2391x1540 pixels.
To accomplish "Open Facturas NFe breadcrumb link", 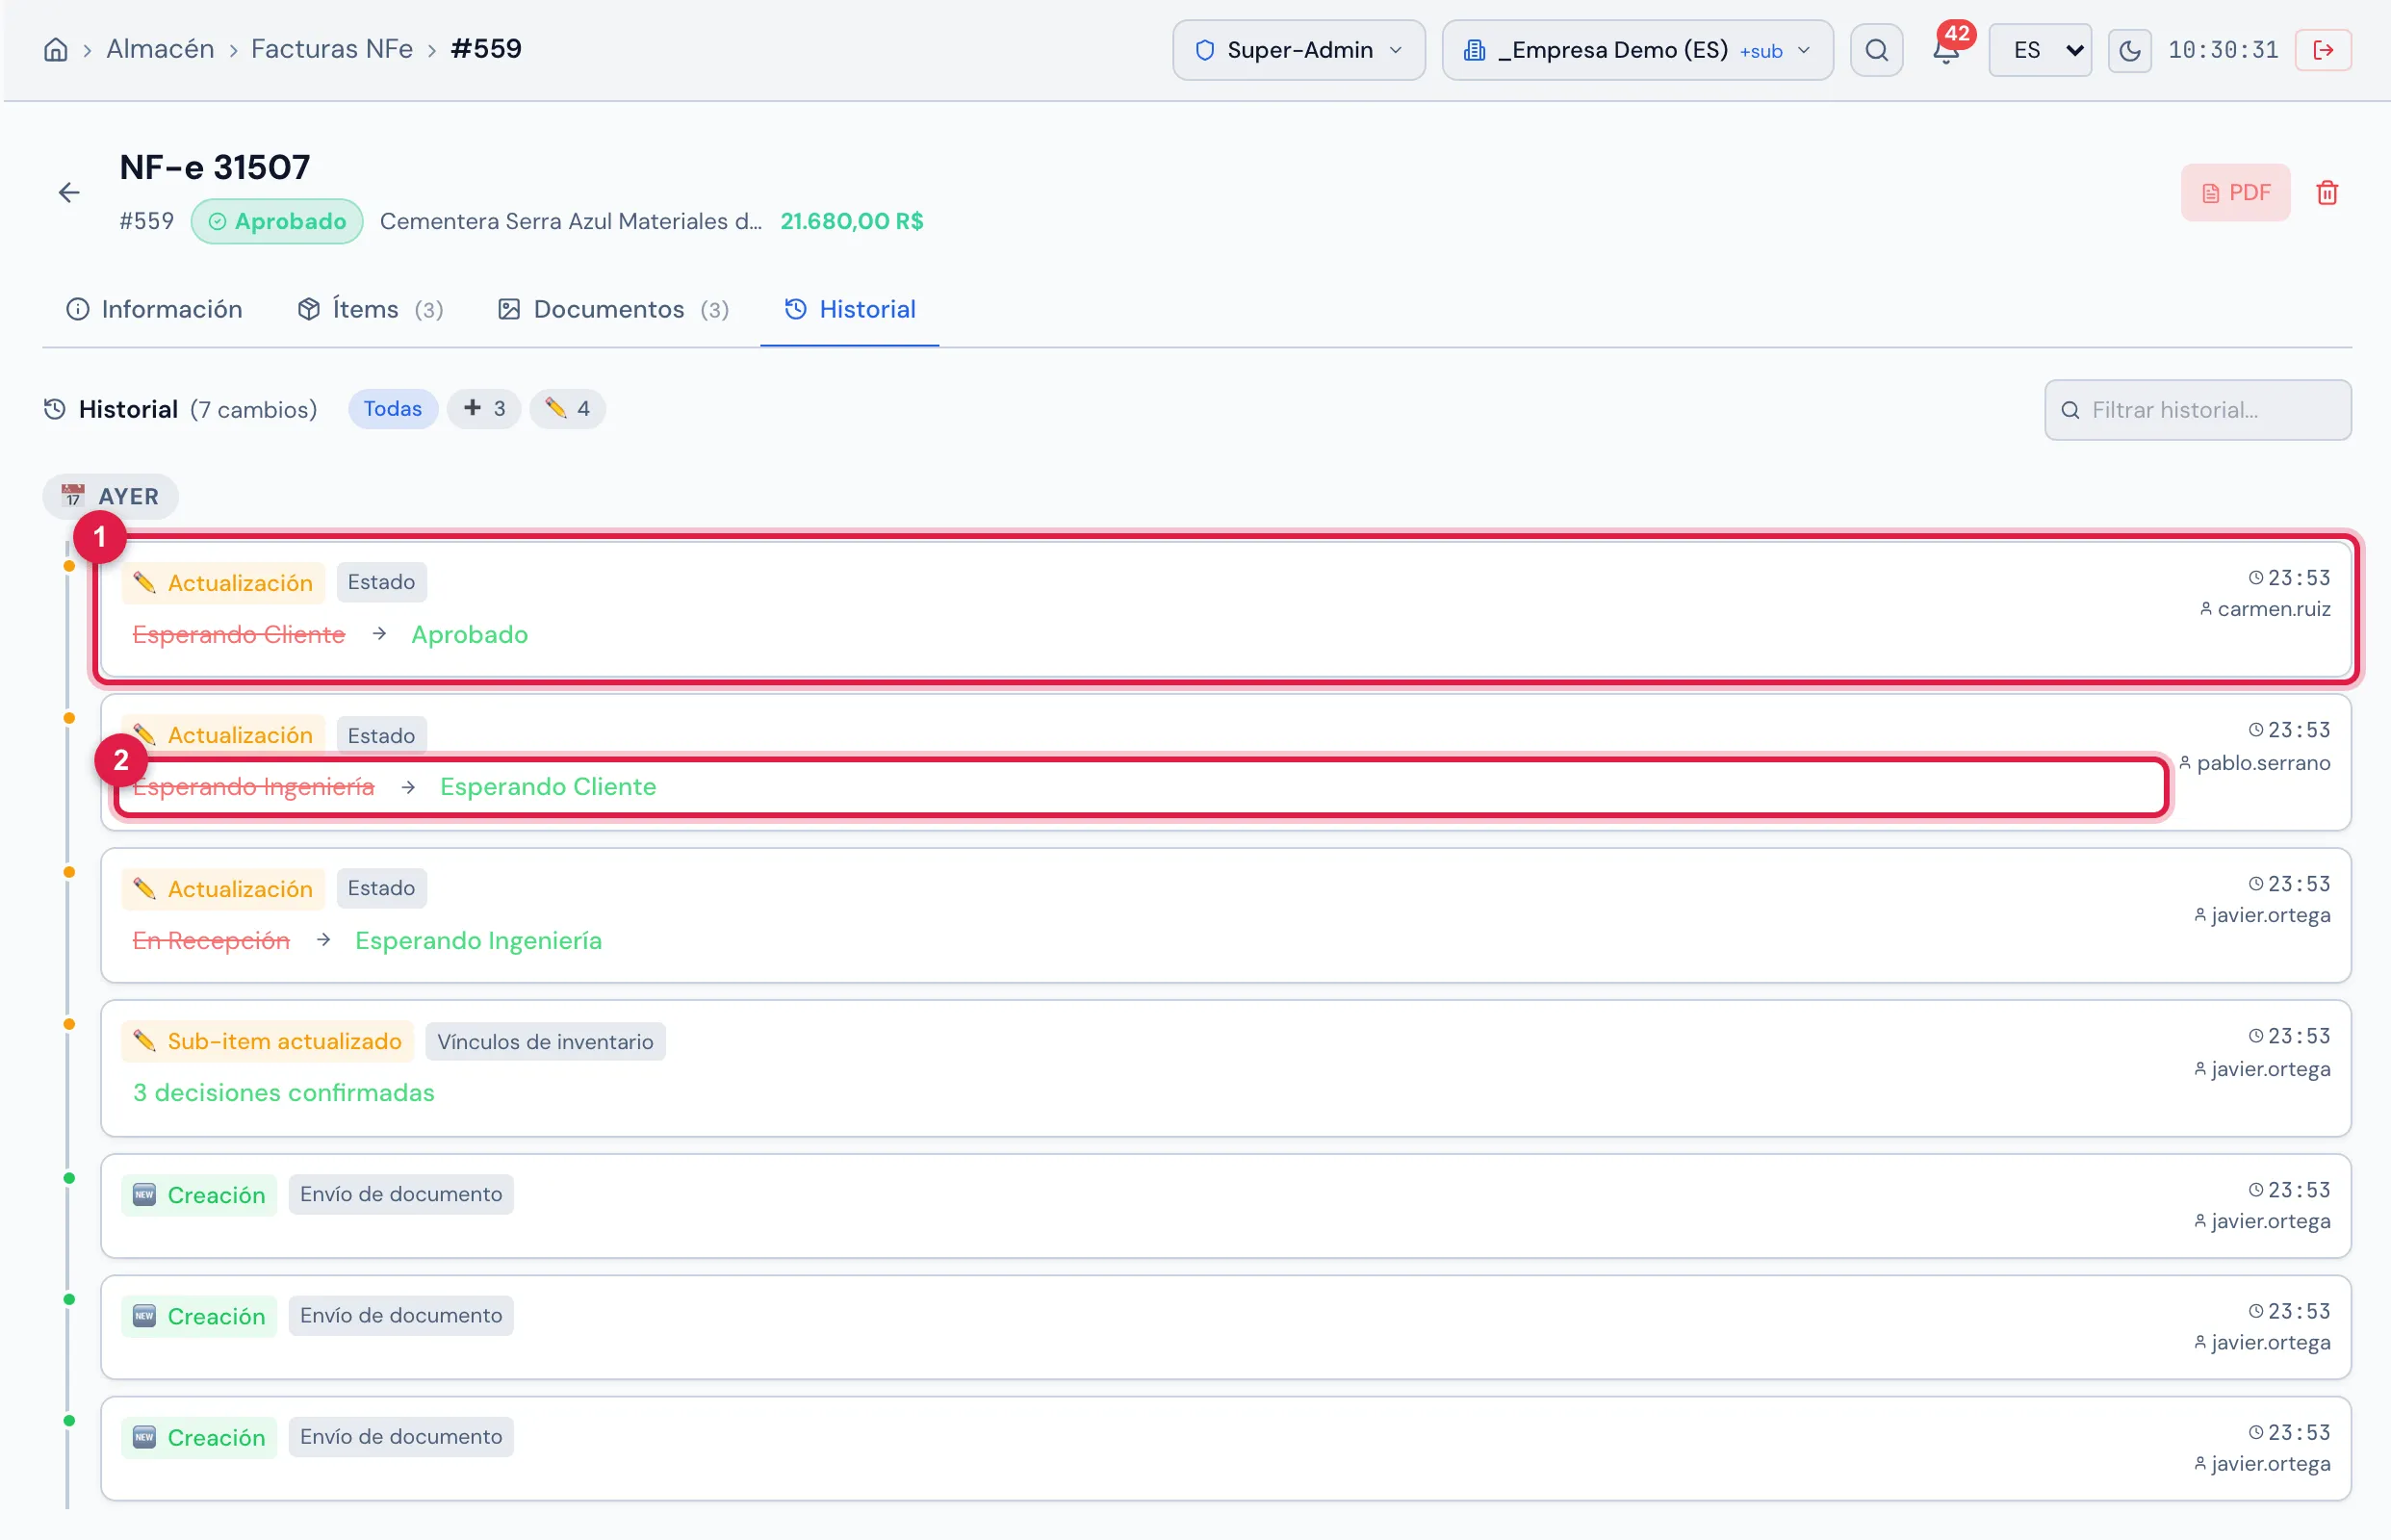I will point(332,49).
